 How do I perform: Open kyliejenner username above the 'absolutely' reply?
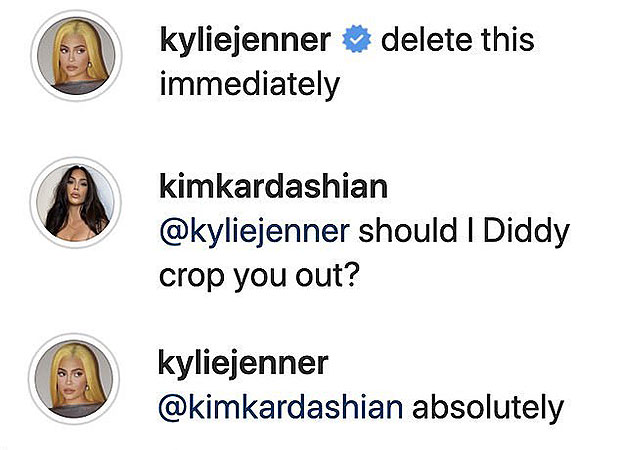tap(243, 364)
